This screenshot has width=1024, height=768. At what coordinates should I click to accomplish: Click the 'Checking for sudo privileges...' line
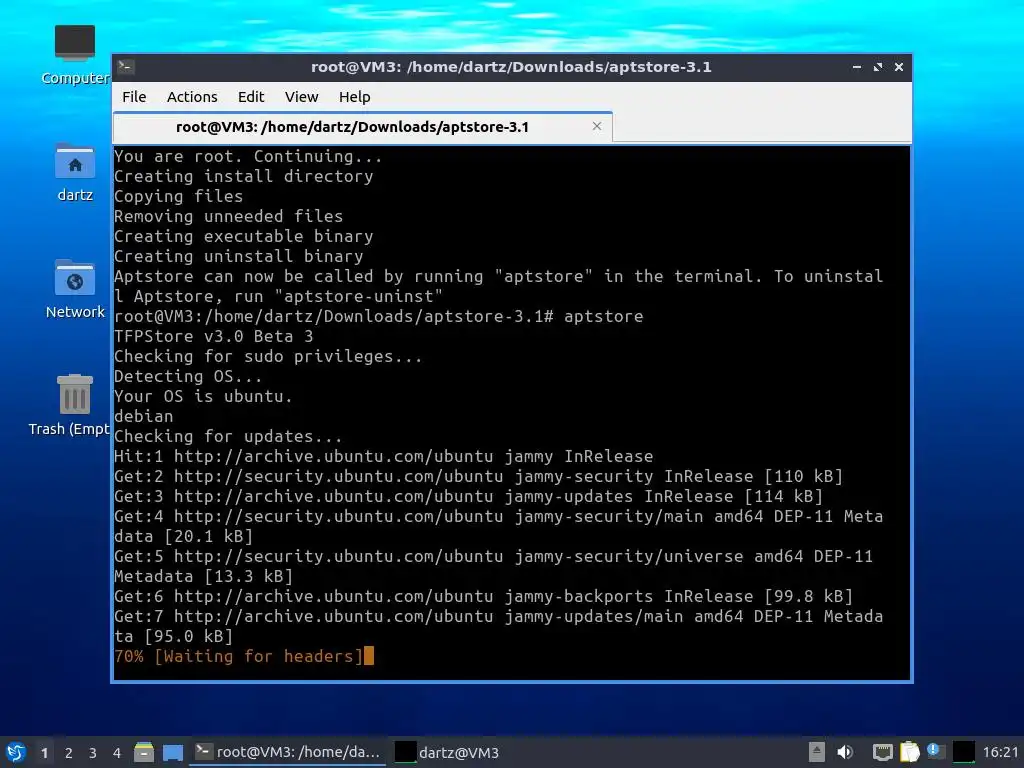click(268, 357)
